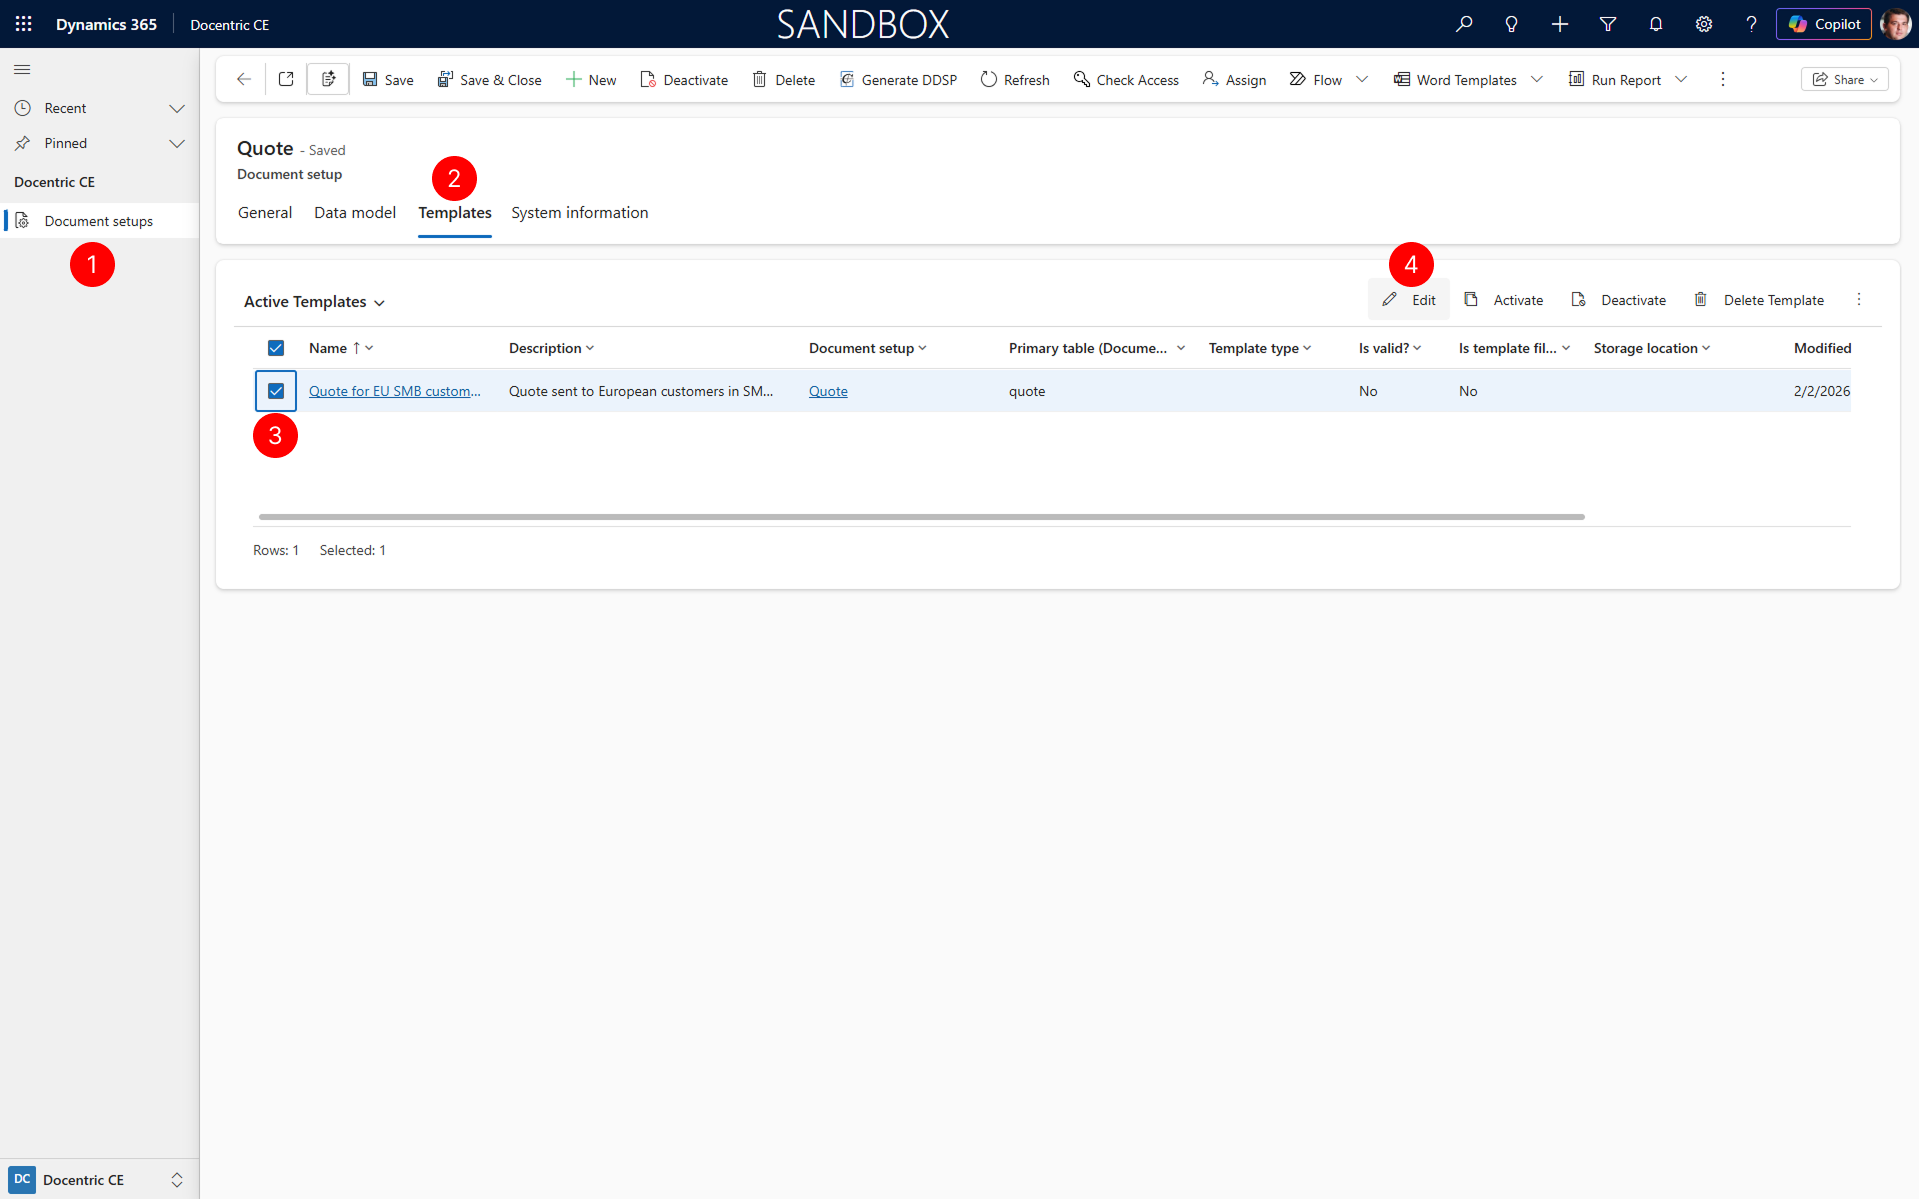
Task: Toggle the select-all rows checkbox
Action: 276,348
